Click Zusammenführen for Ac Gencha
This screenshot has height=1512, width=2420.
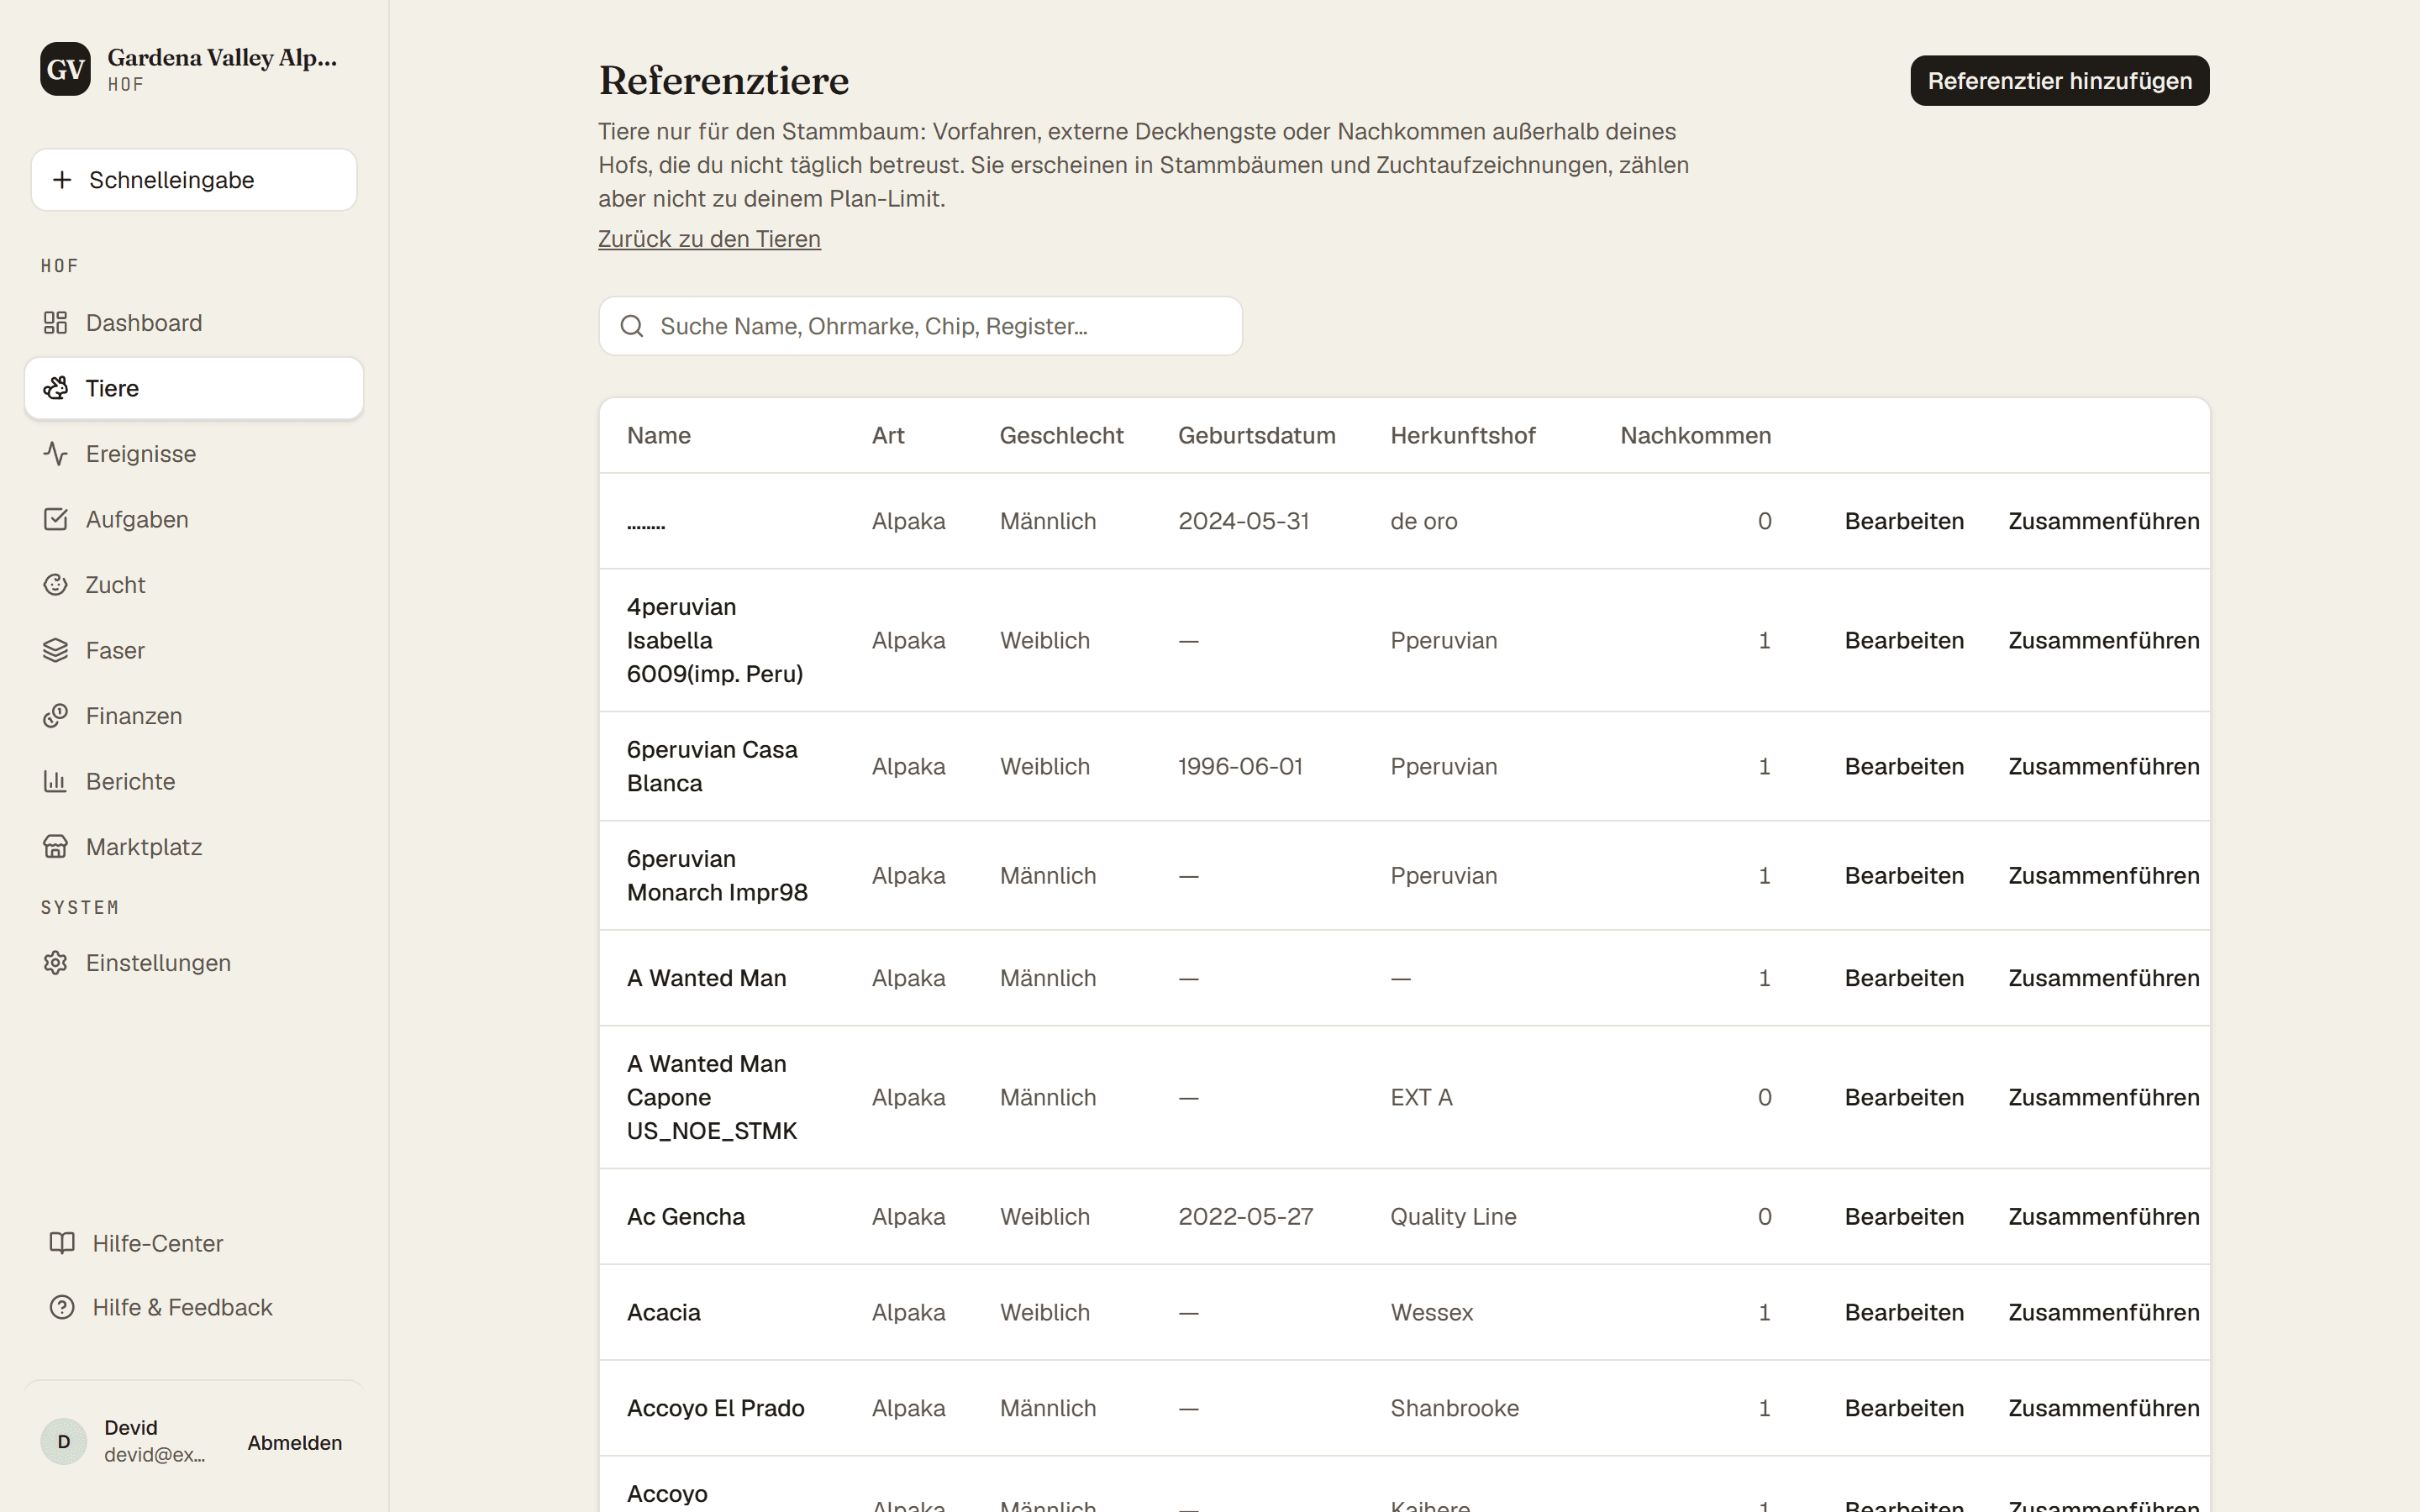click(2104, 1216)
